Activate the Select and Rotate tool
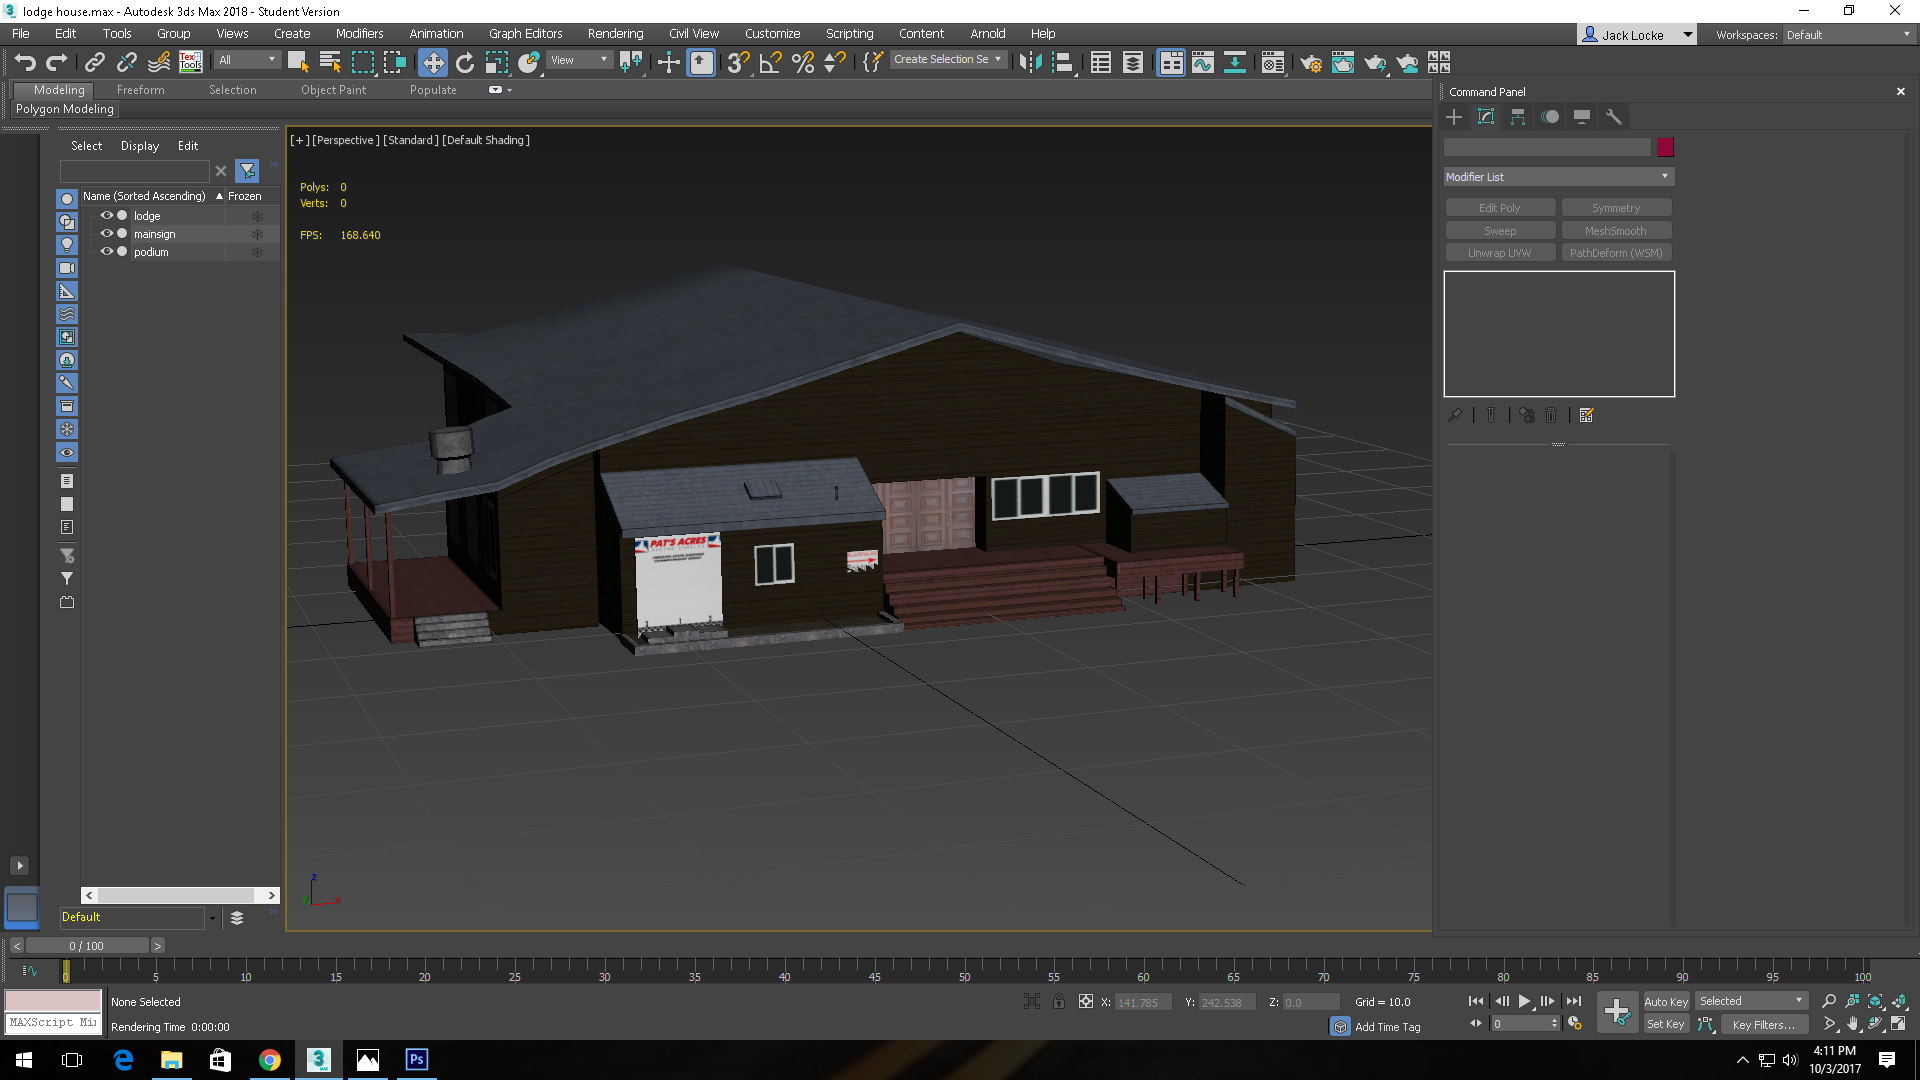The height and width of the screenshot is (1080, 1920). pyautogui.click(x=465, y=62)
